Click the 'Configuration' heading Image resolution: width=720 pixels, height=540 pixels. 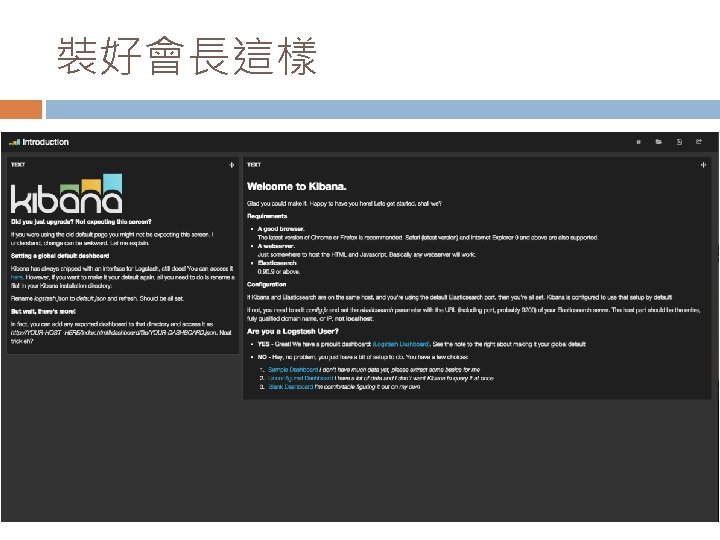[x=266, y=284]
